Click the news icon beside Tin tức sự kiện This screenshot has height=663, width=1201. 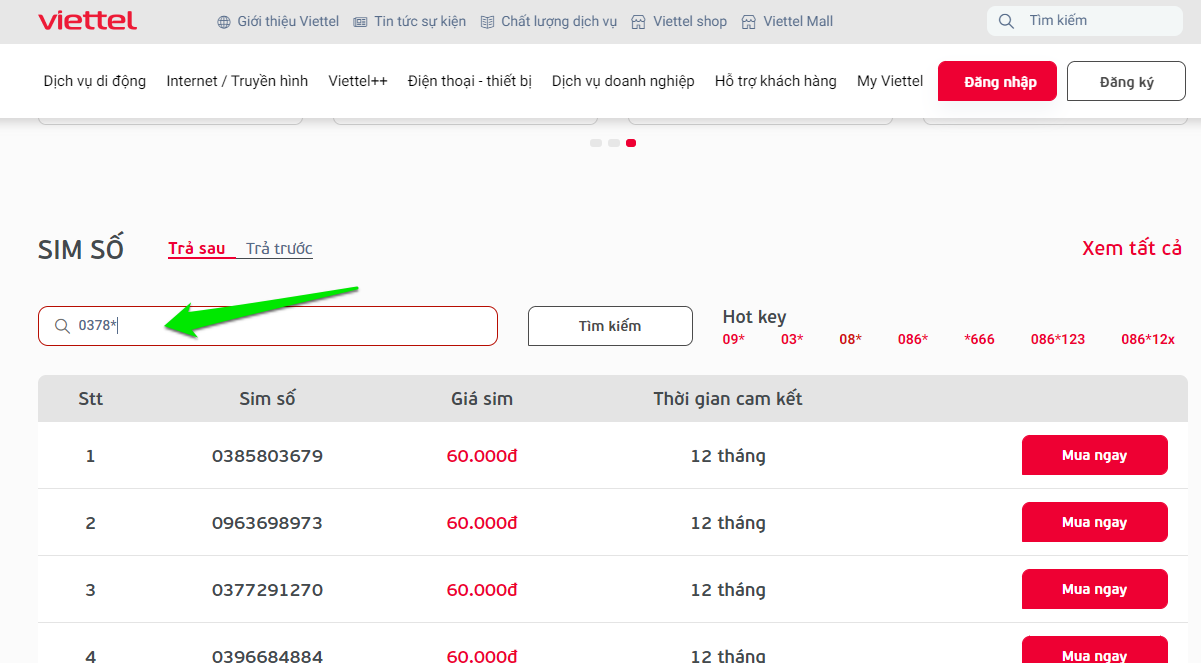tap(361, 22)
